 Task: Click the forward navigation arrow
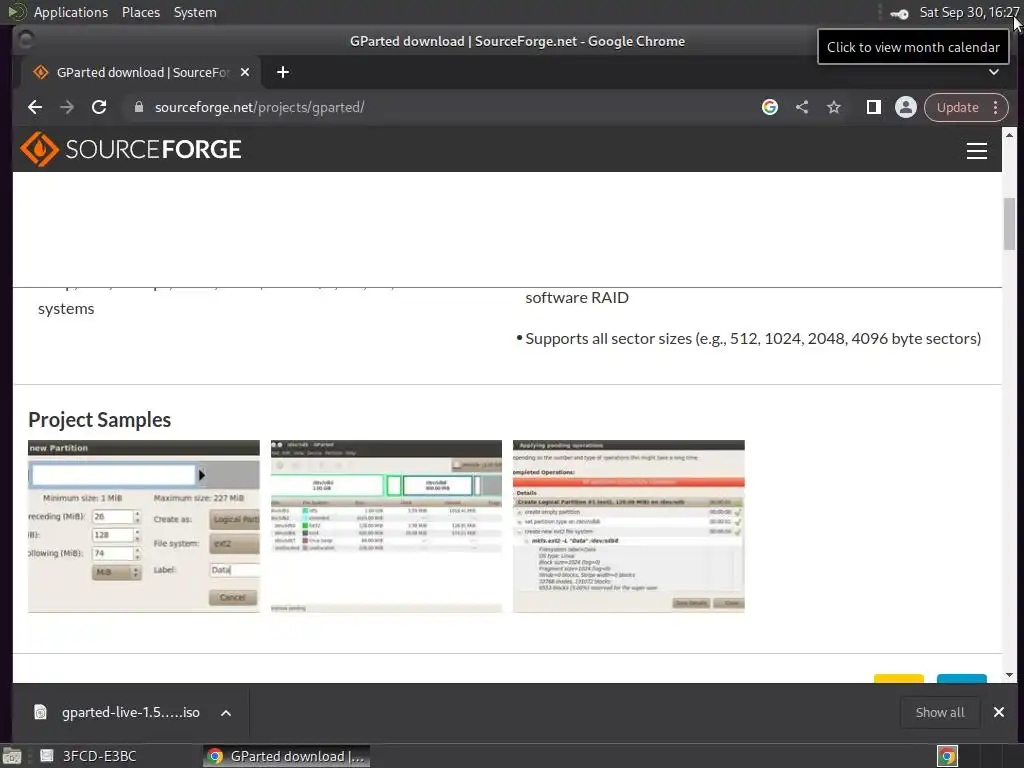click(x=67, y=107)
